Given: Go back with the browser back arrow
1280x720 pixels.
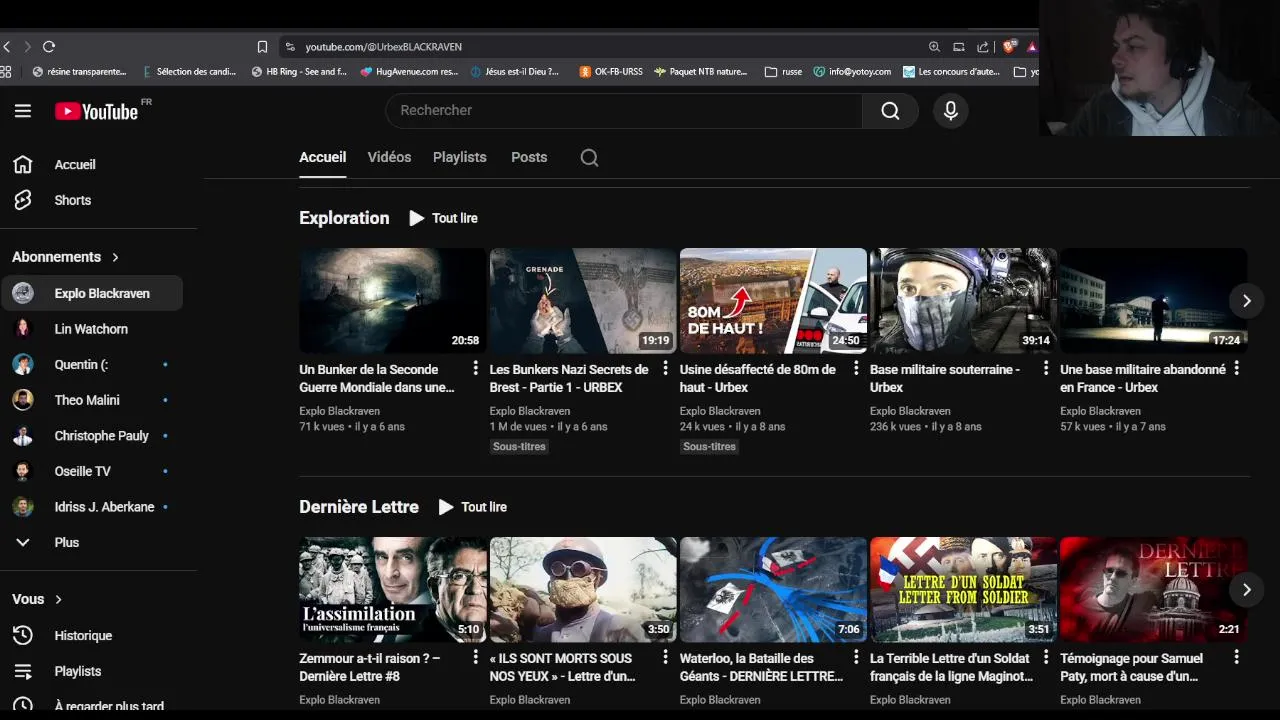Looking at the screenshot, I should coord(7,46).
